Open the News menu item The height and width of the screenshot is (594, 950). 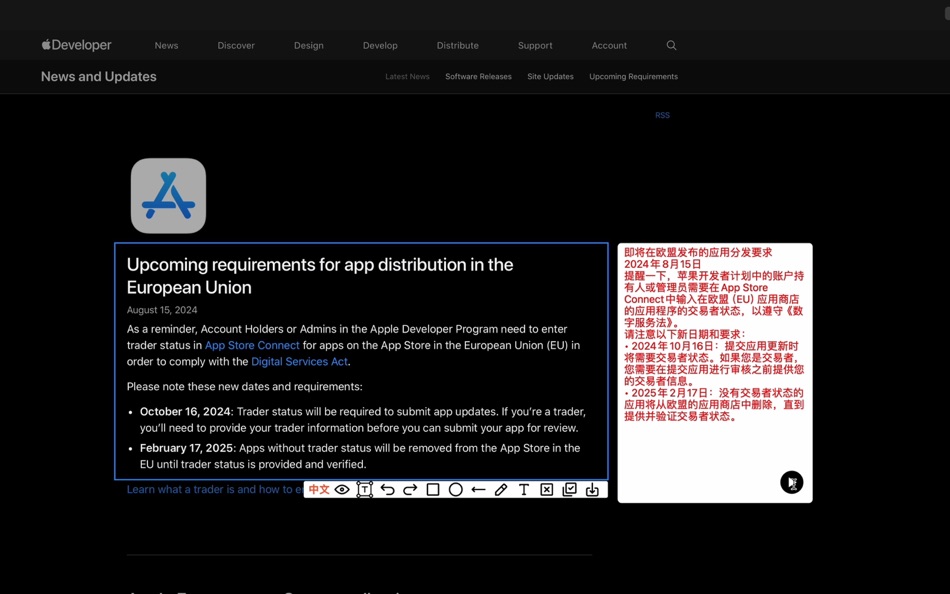[166, 45]
